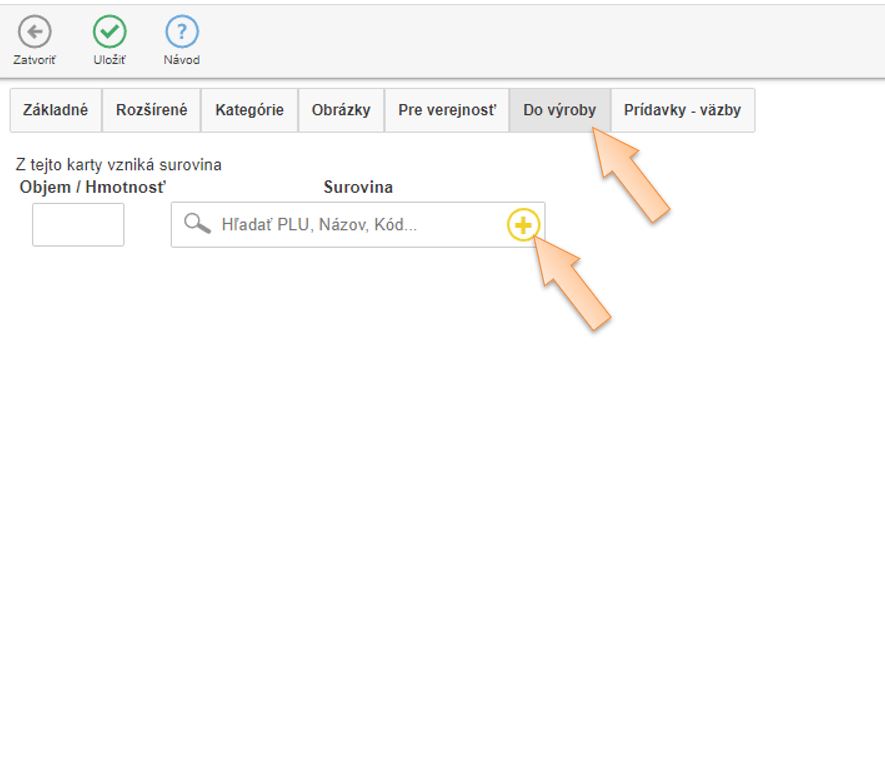Switch to the Prídavky - väzby tab
Screen dimensions: 885x771
click(x=682, y=110)
